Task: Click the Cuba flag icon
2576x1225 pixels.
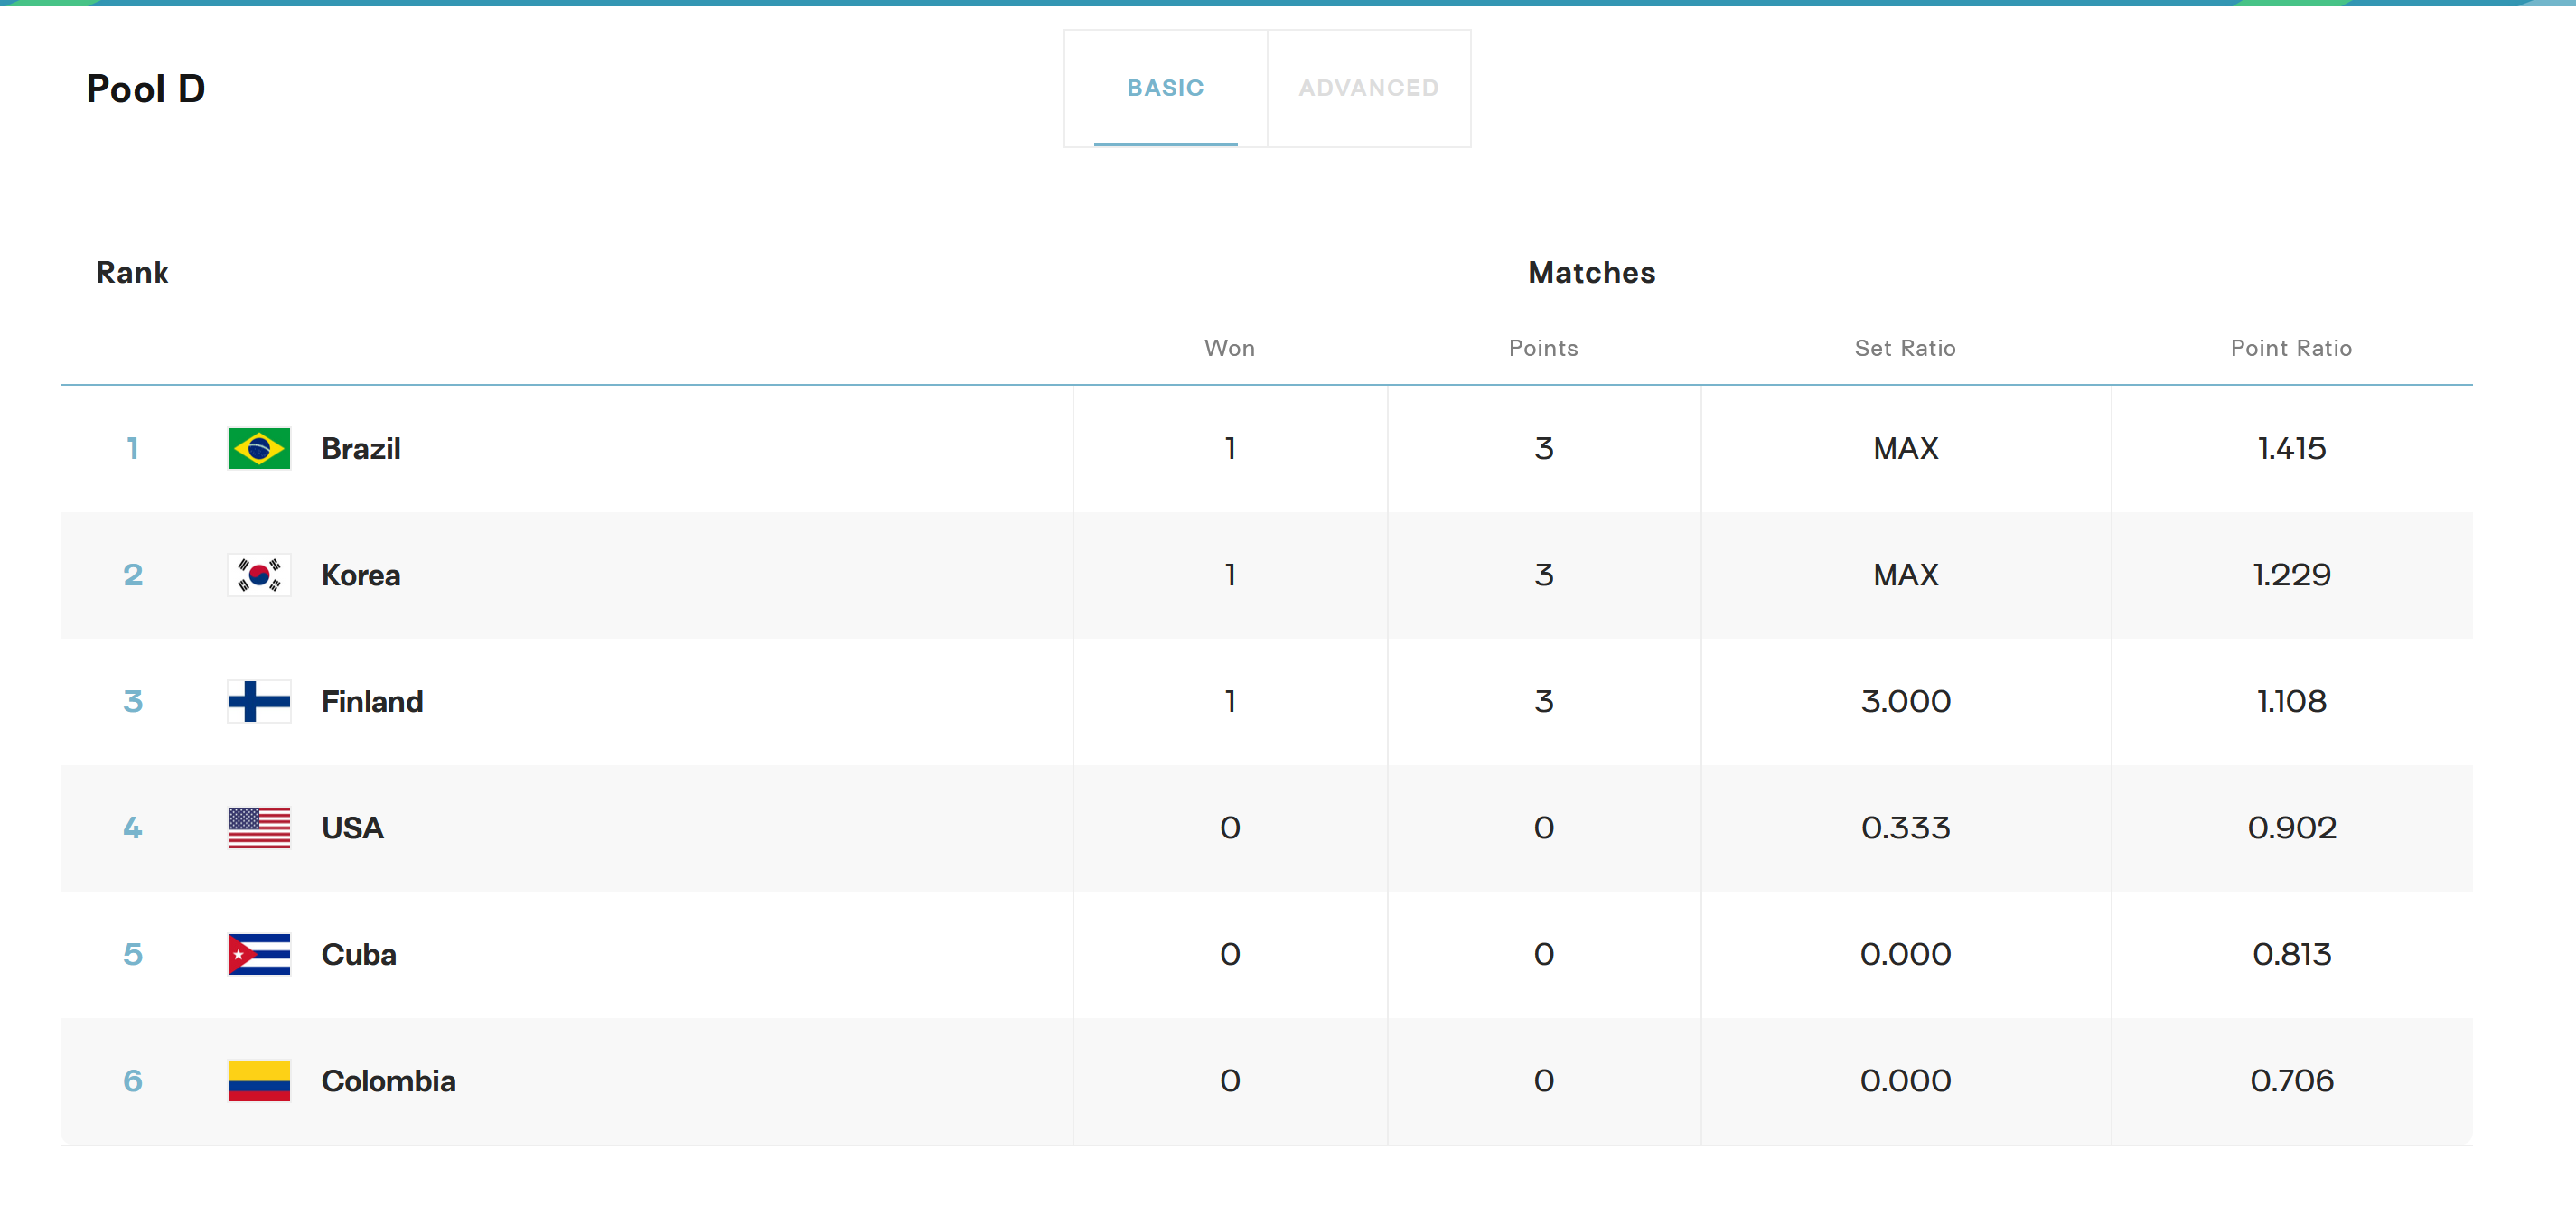Action: pos(259,954)
